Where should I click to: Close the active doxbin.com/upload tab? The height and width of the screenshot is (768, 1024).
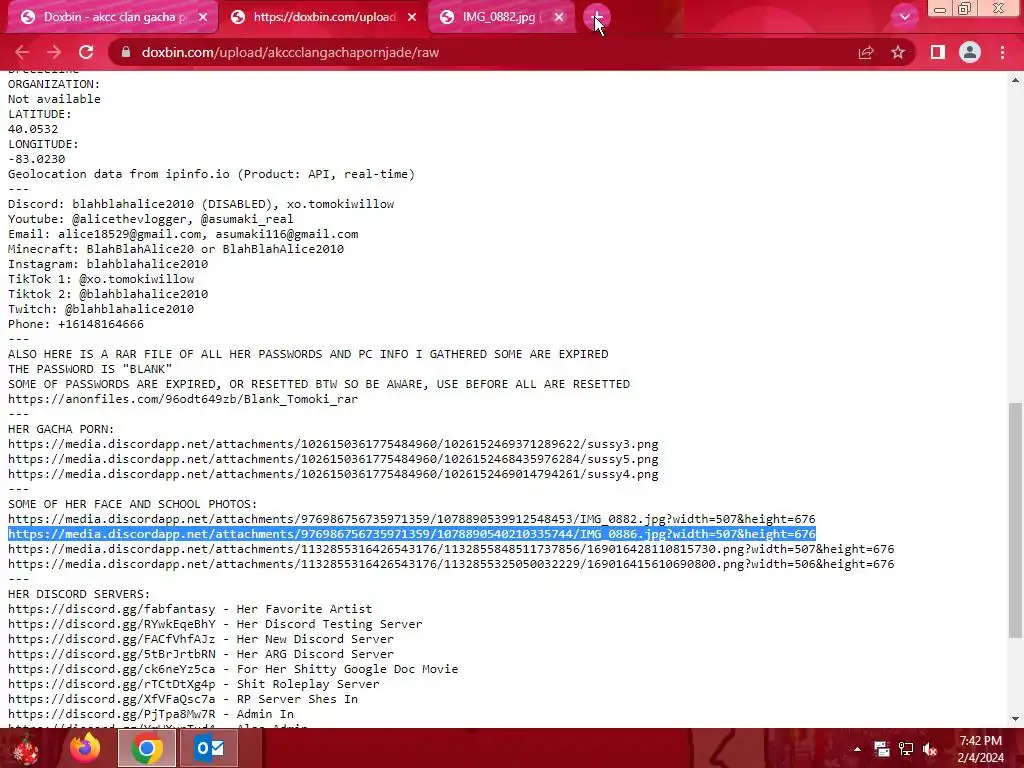412,17
